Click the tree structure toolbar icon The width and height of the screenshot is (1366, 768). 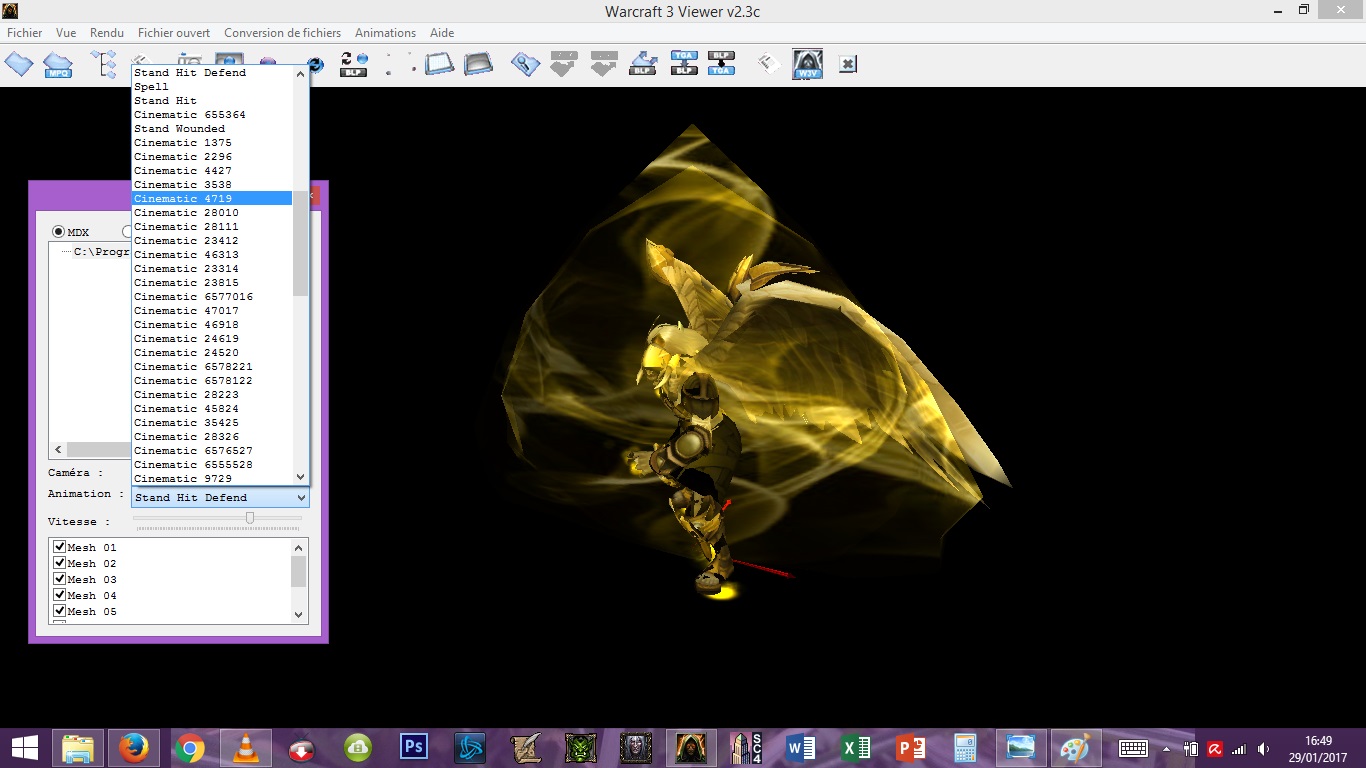coord(104,64)
